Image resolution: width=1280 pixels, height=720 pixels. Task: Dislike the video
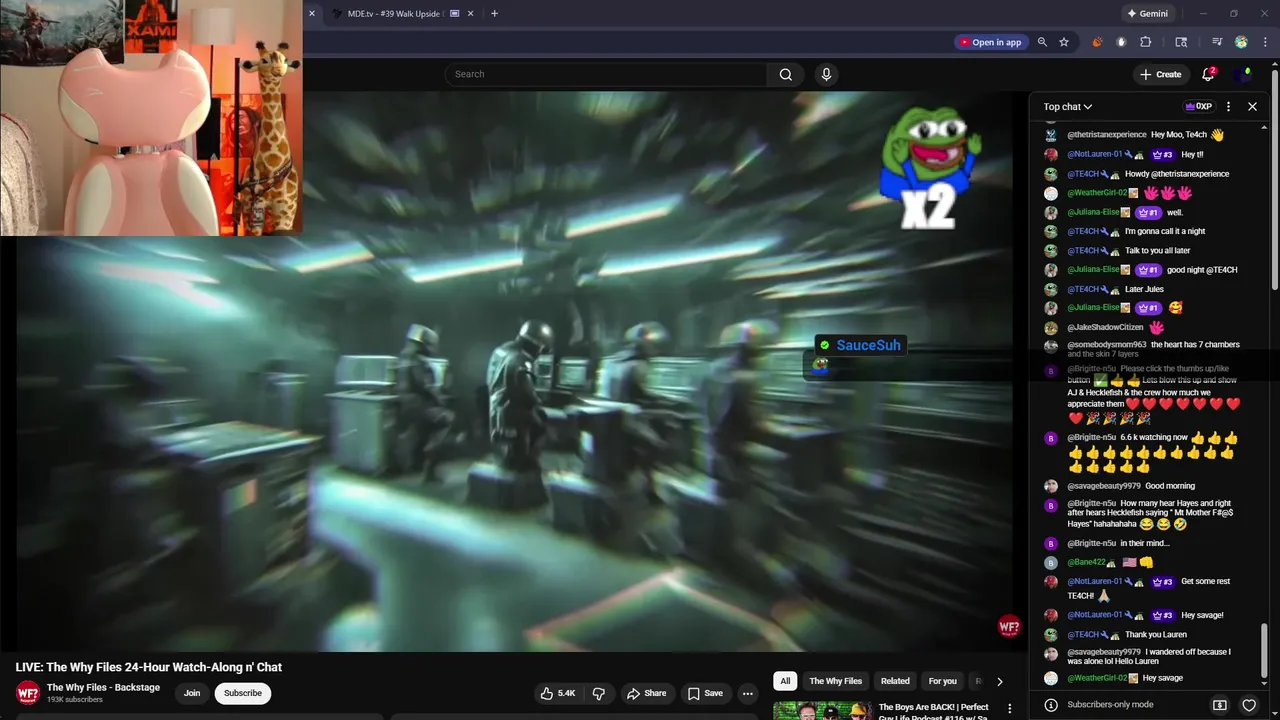tap(599, 693)
